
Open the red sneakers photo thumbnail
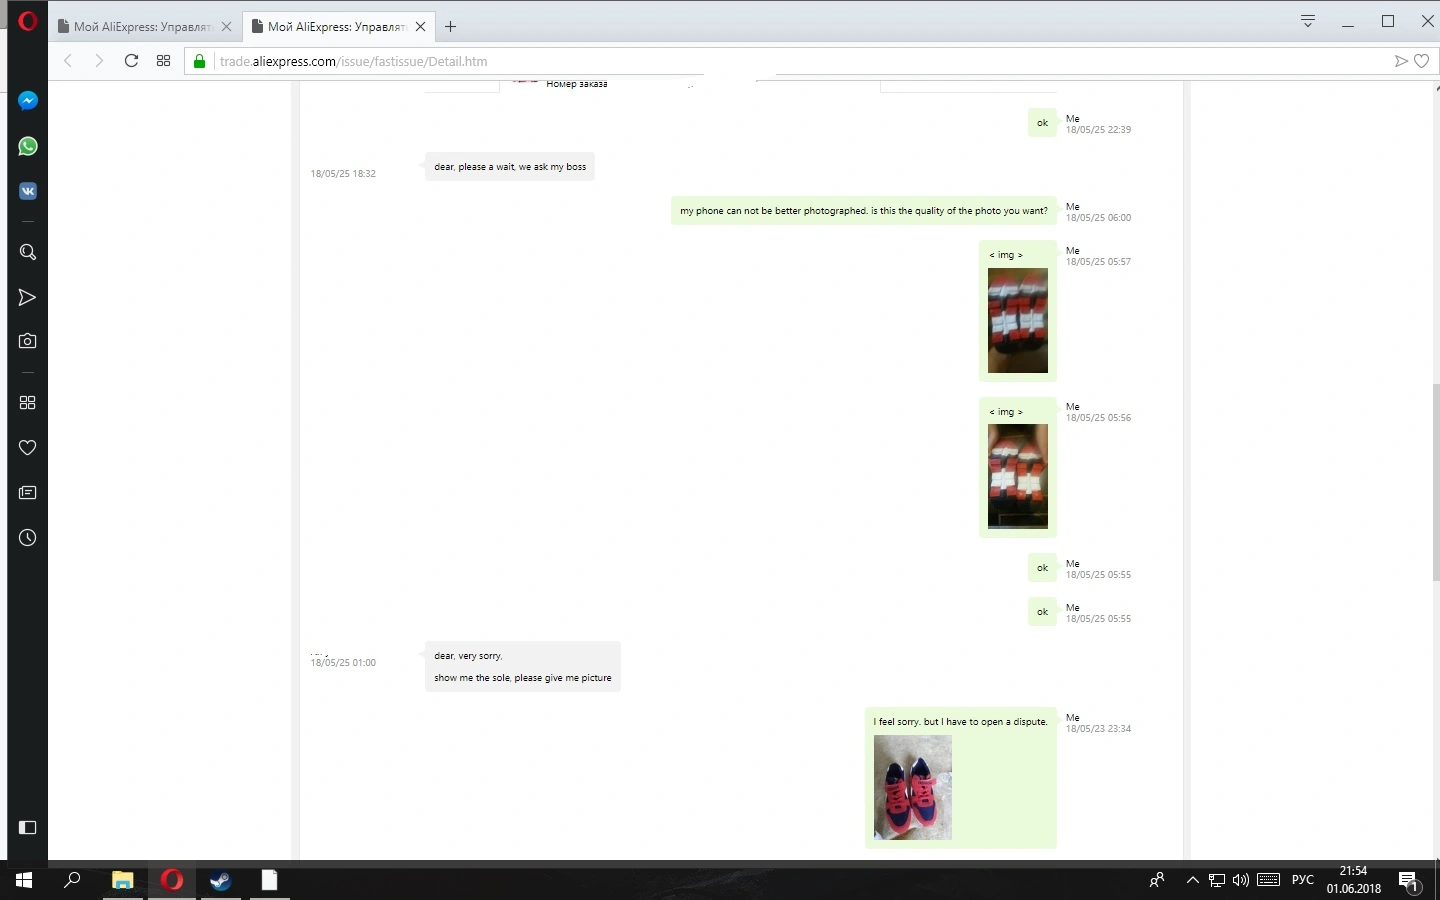pos(913,787)
